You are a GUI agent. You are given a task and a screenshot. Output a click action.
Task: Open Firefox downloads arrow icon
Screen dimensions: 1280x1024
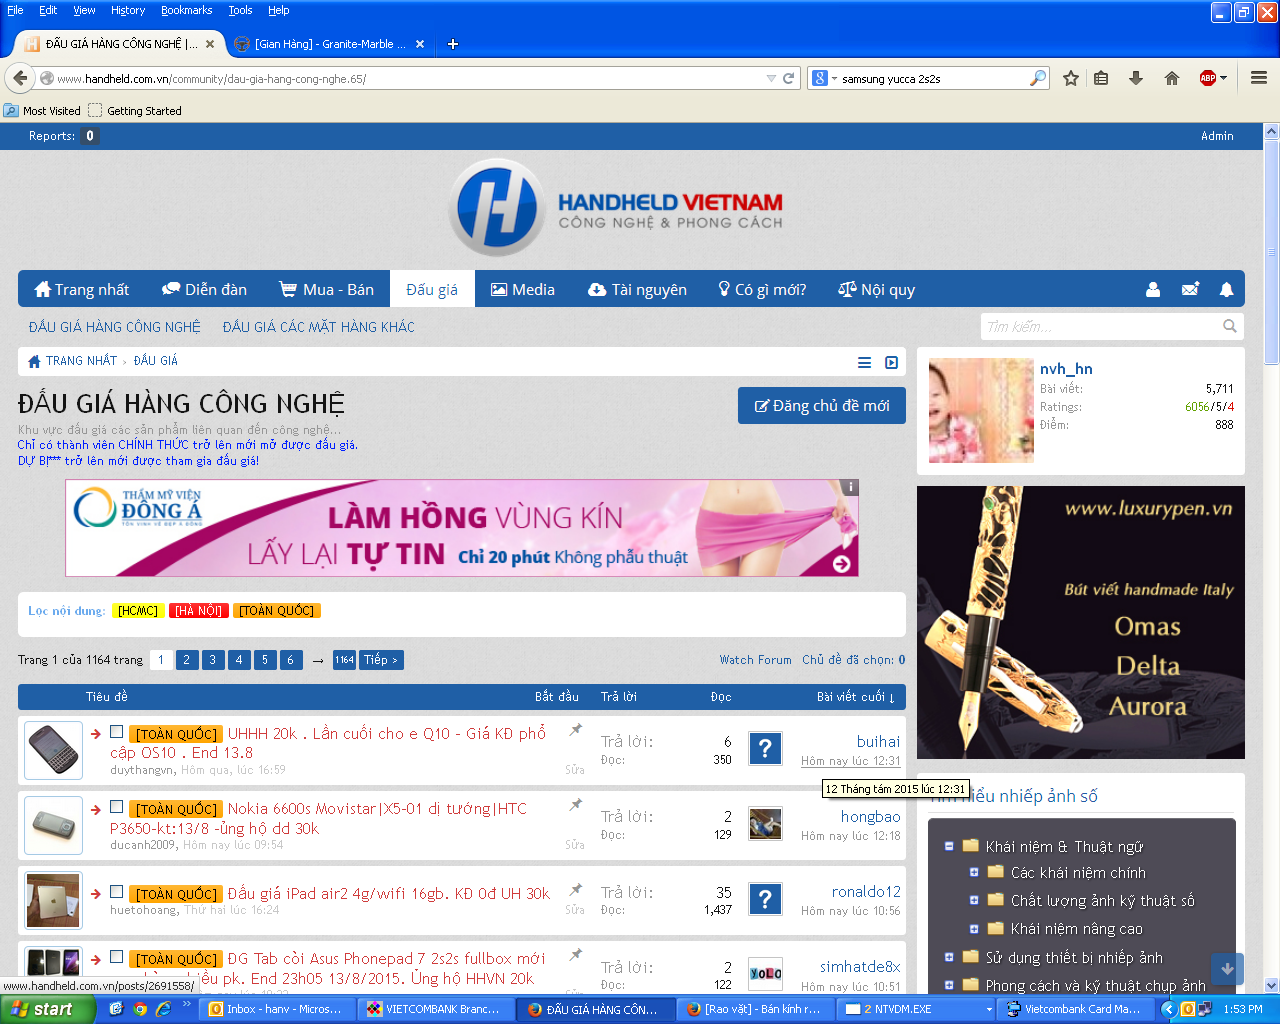click(1136, 78)
